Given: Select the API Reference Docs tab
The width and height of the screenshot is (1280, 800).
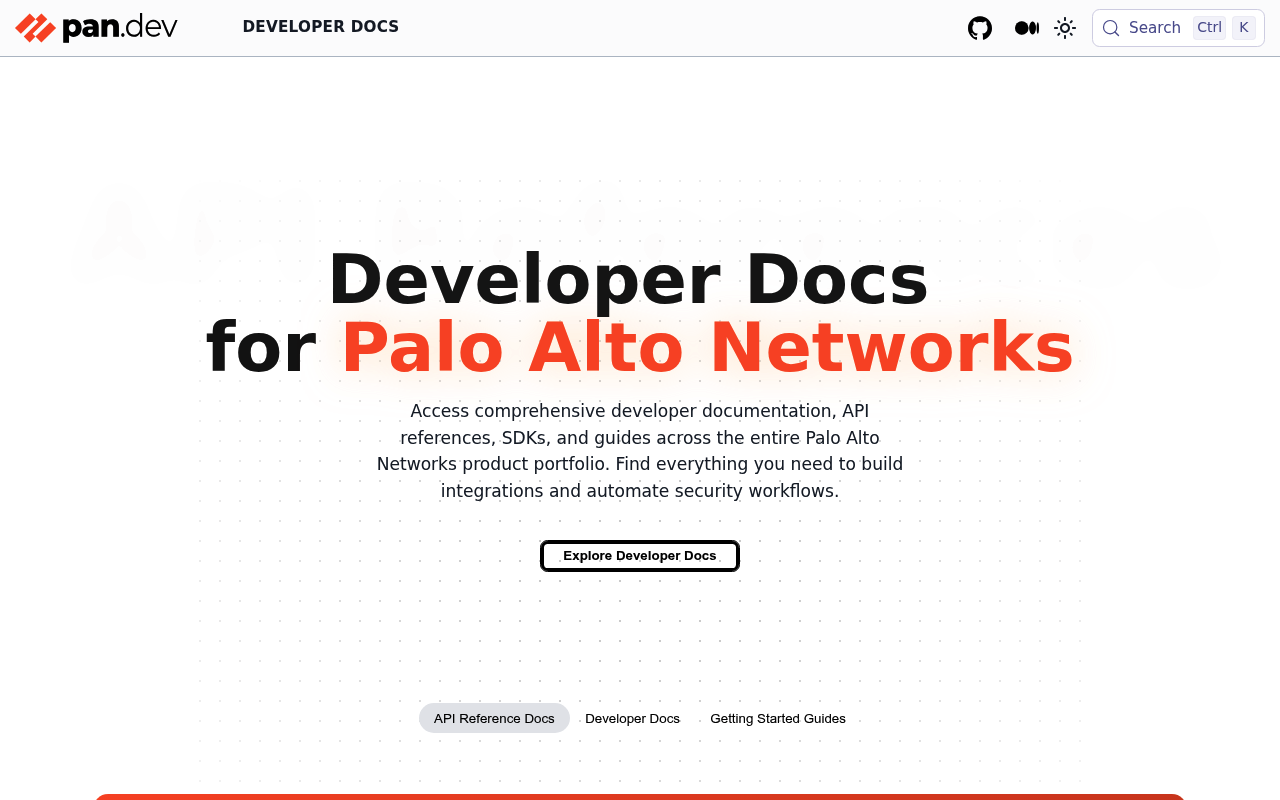Looking at the screenshot, I should coord(494,718).
